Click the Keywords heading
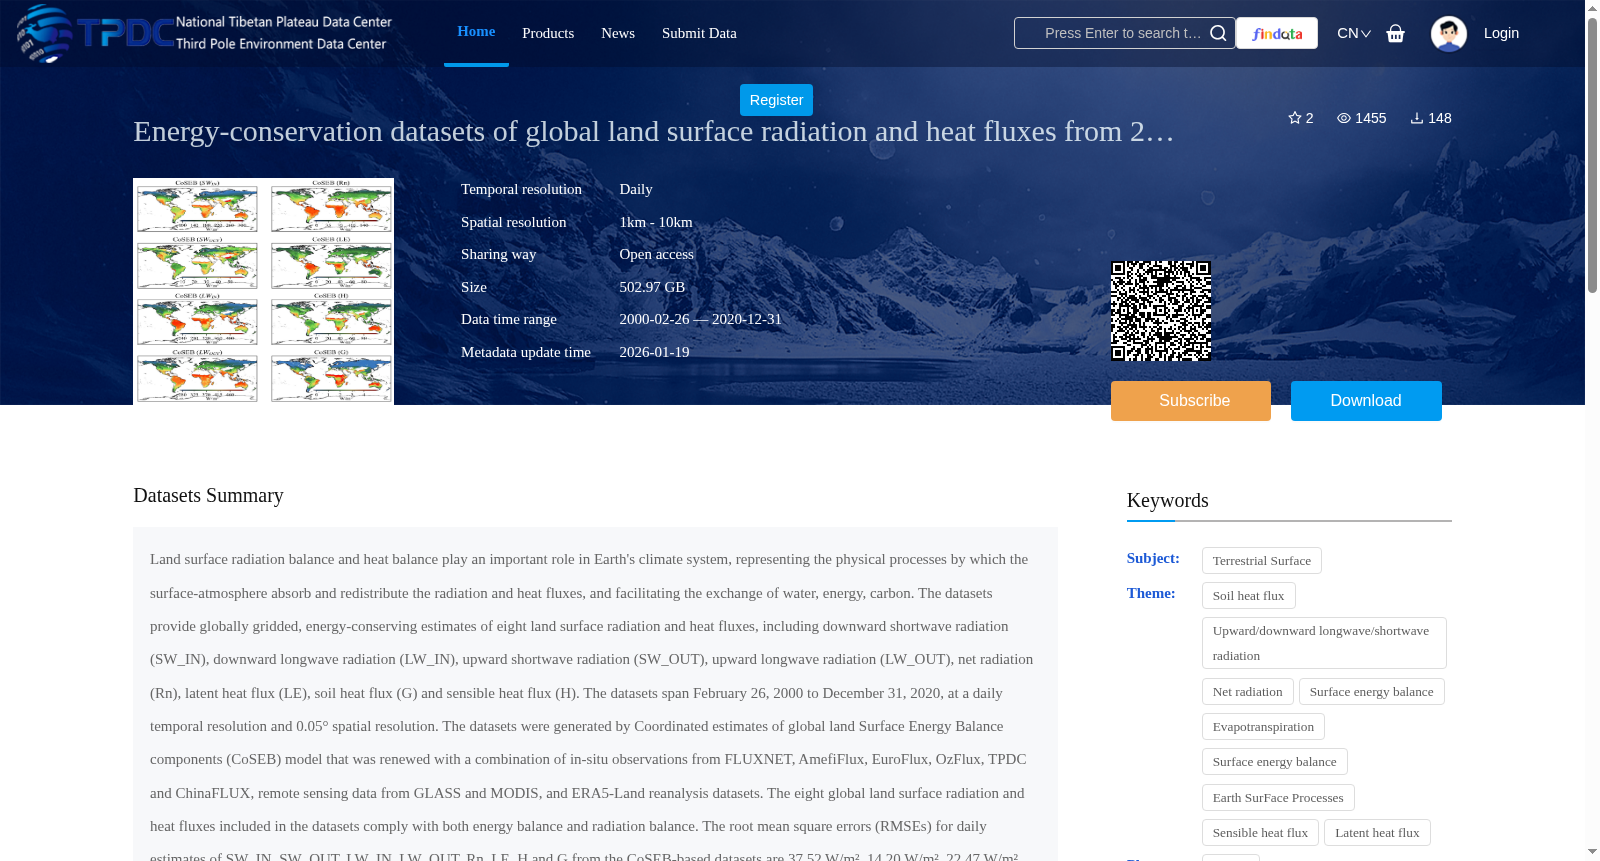This screenshot has height=861, width=1600. [x=1167, y=500]
